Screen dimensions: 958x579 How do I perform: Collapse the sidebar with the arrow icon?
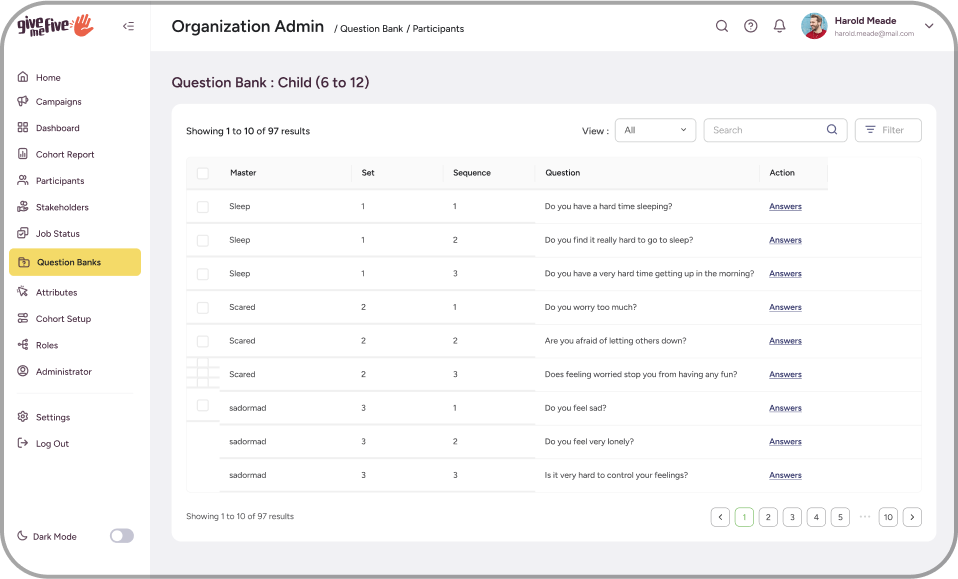point(128,26)
